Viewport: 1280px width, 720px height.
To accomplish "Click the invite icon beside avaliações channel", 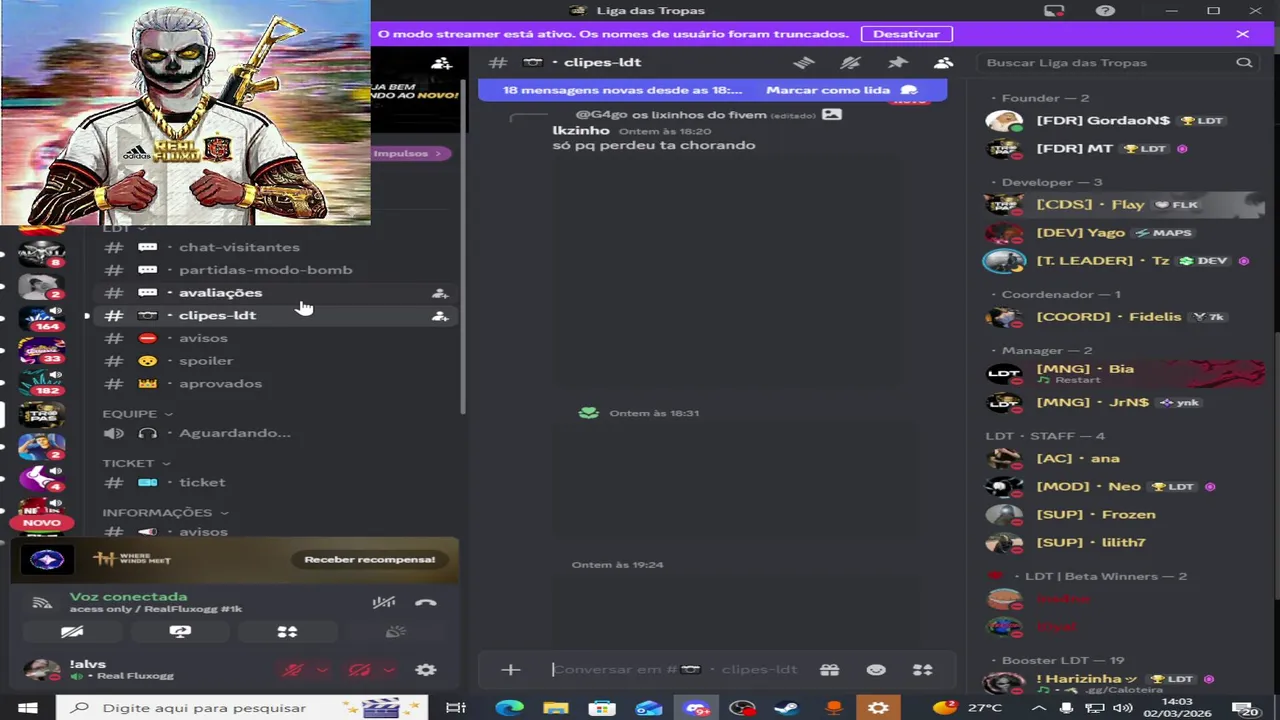I will pos(440,293).
